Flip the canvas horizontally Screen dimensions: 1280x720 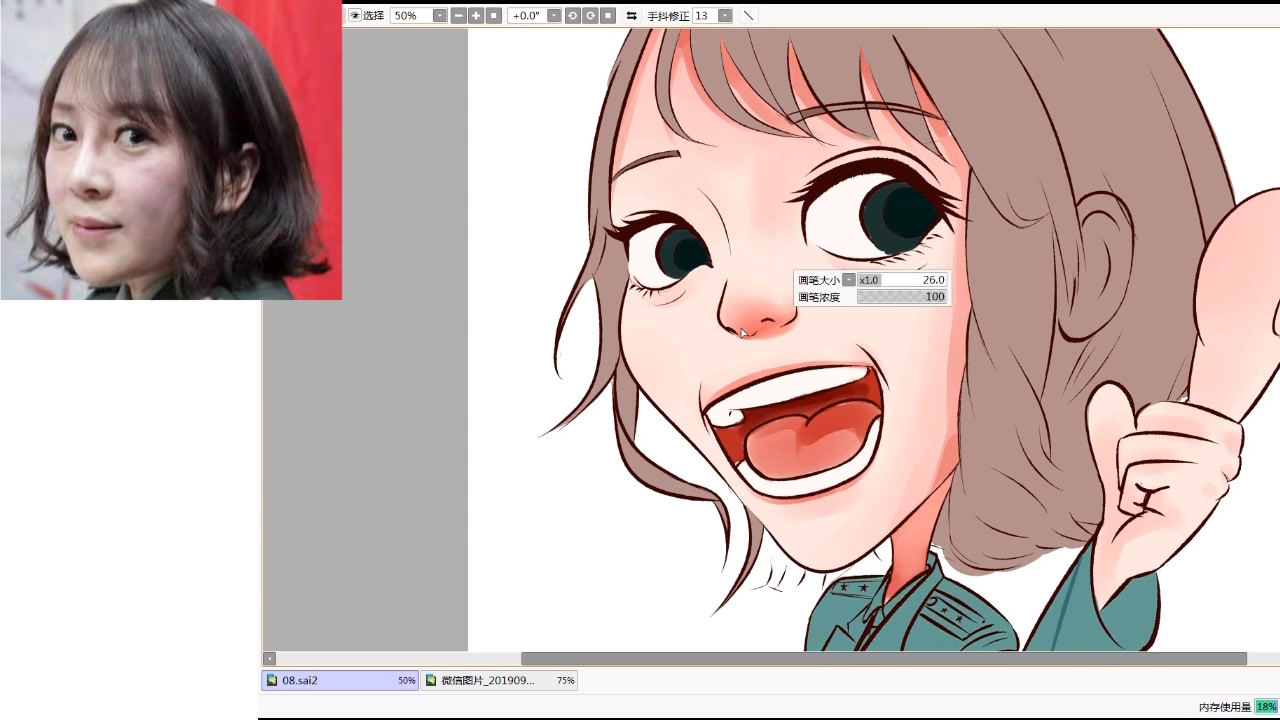(x=631, y=16)
